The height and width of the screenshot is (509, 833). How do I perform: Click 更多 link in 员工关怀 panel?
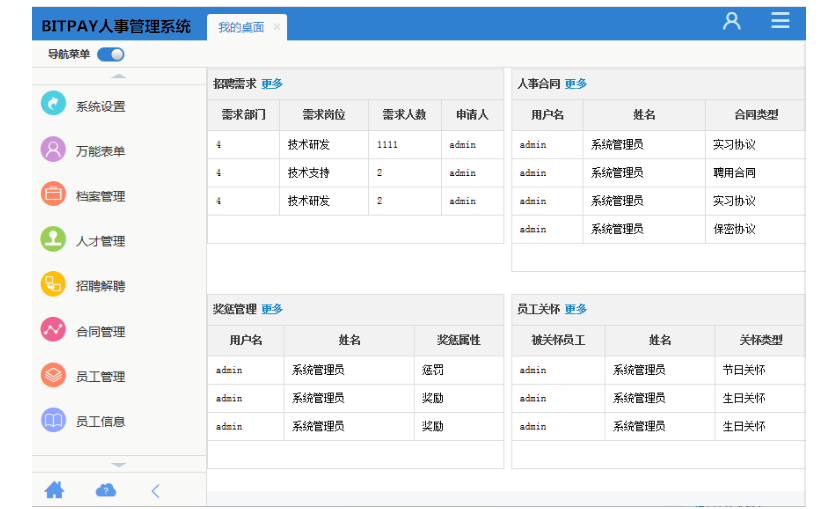point(576,309)
